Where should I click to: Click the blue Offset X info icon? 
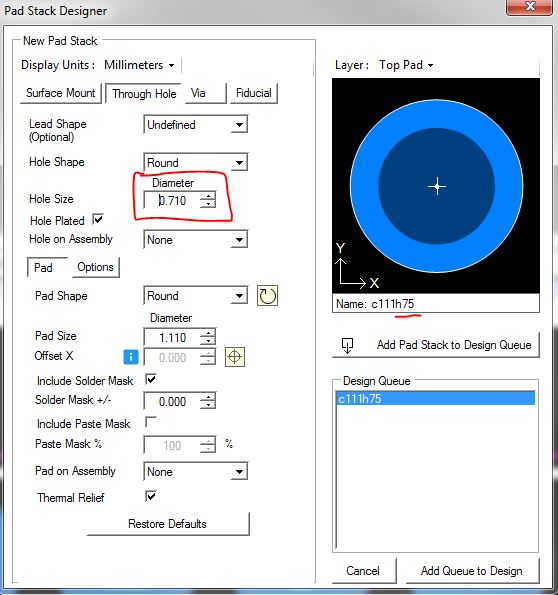(131, 357)
